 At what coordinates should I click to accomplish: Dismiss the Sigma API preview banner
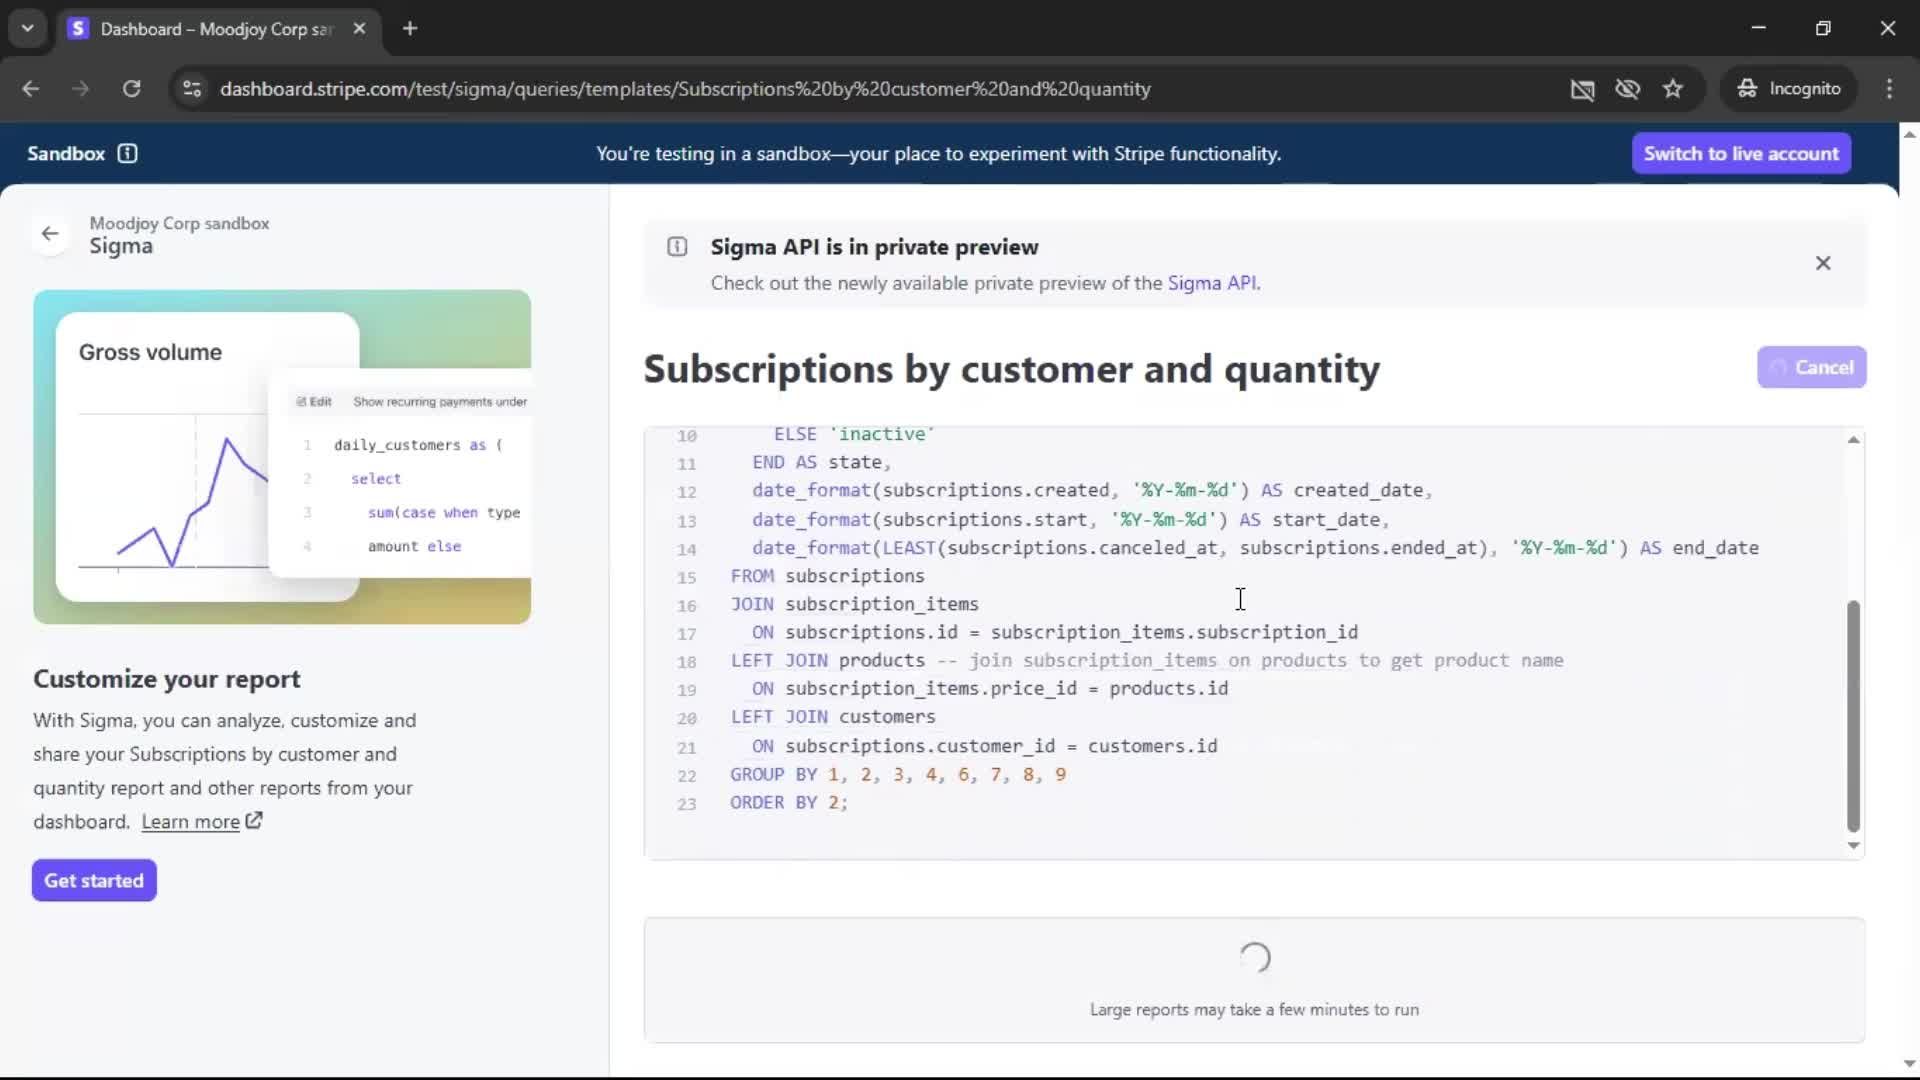pyautogui.click(x=1823, y=263)
